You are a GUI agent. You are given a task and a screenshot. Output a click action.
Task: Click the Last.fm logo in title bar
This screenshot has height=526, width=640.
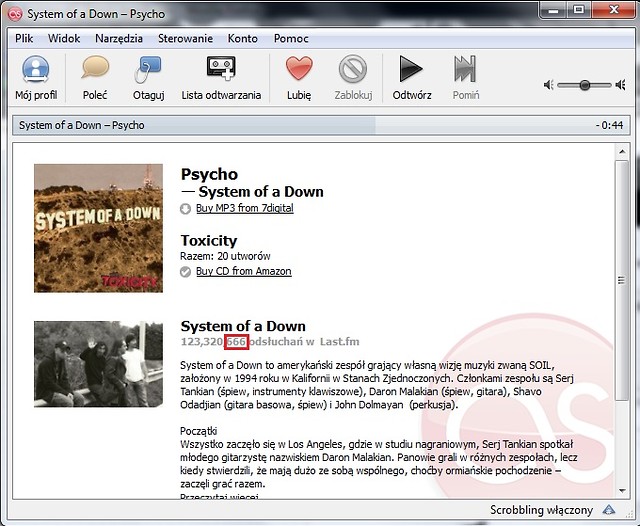click(15, 14)
